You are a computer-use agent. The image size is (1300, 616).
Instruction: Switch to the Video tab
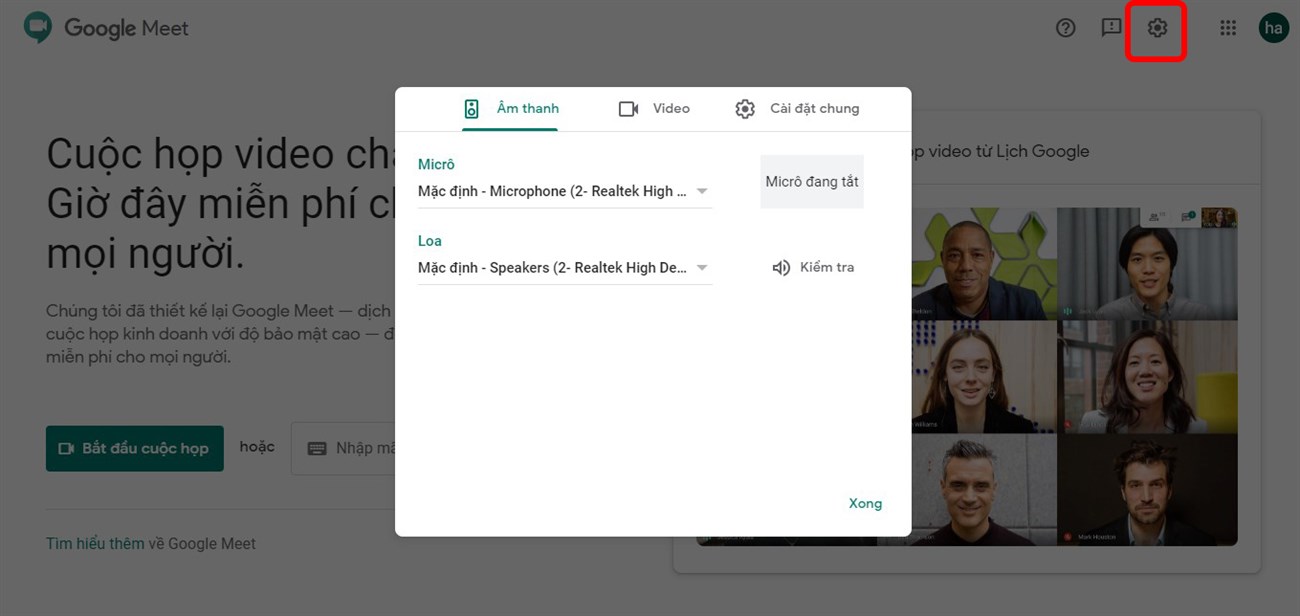[x=654, y=109]
